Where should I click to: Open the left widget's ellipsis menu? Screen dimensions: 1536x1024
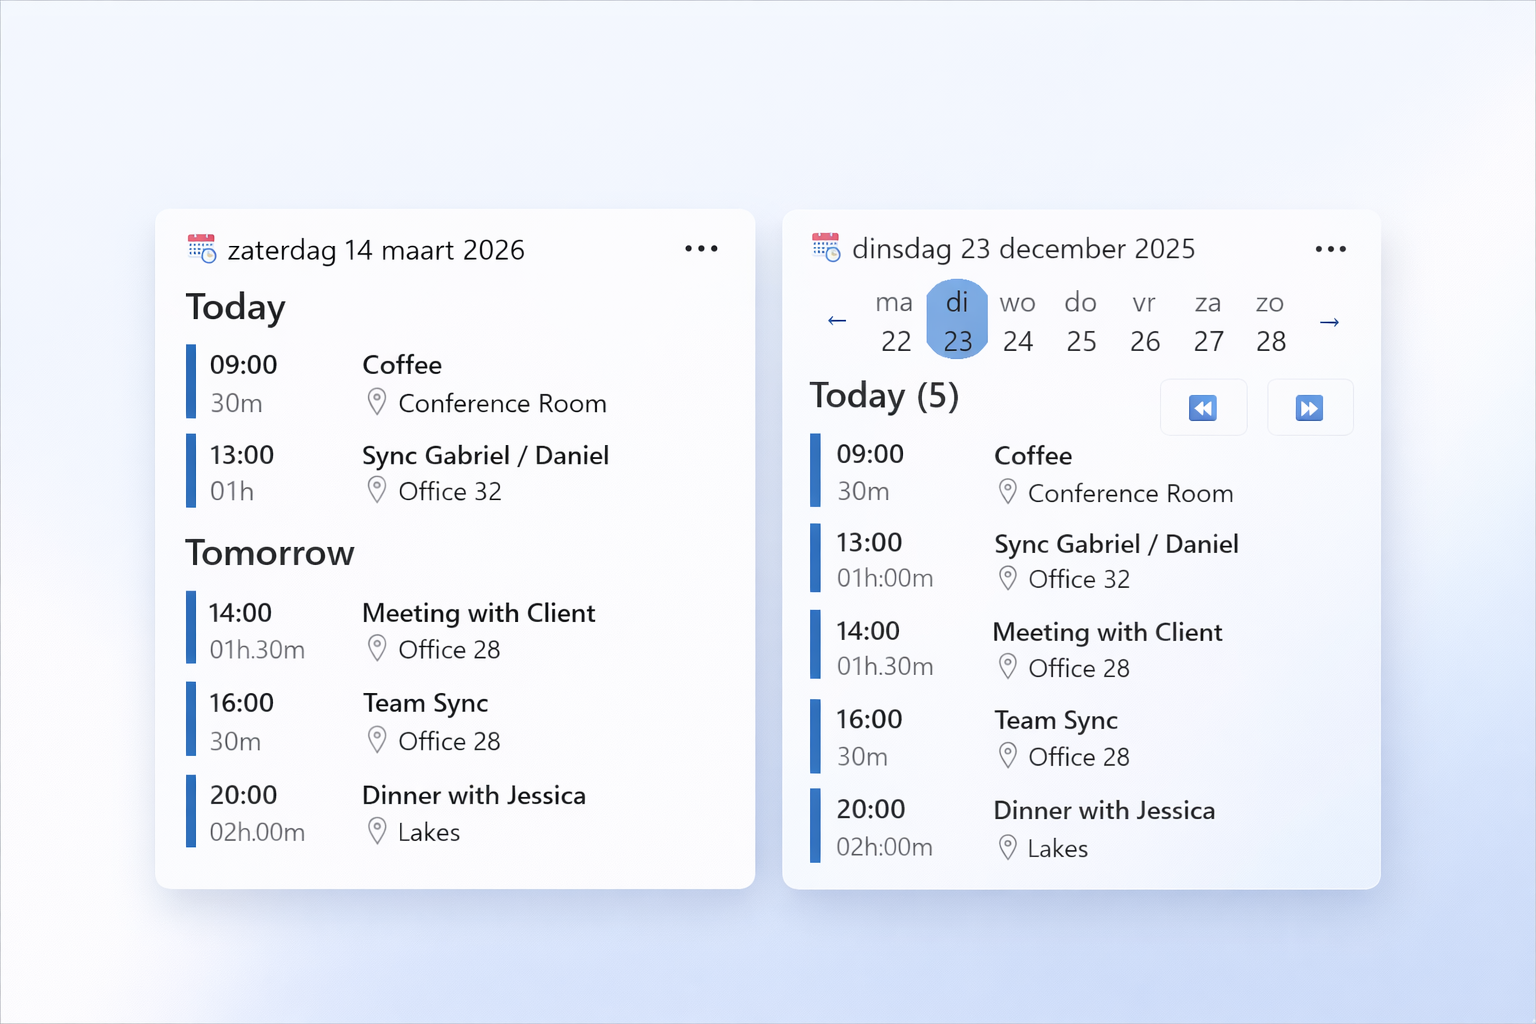point(701,248)
